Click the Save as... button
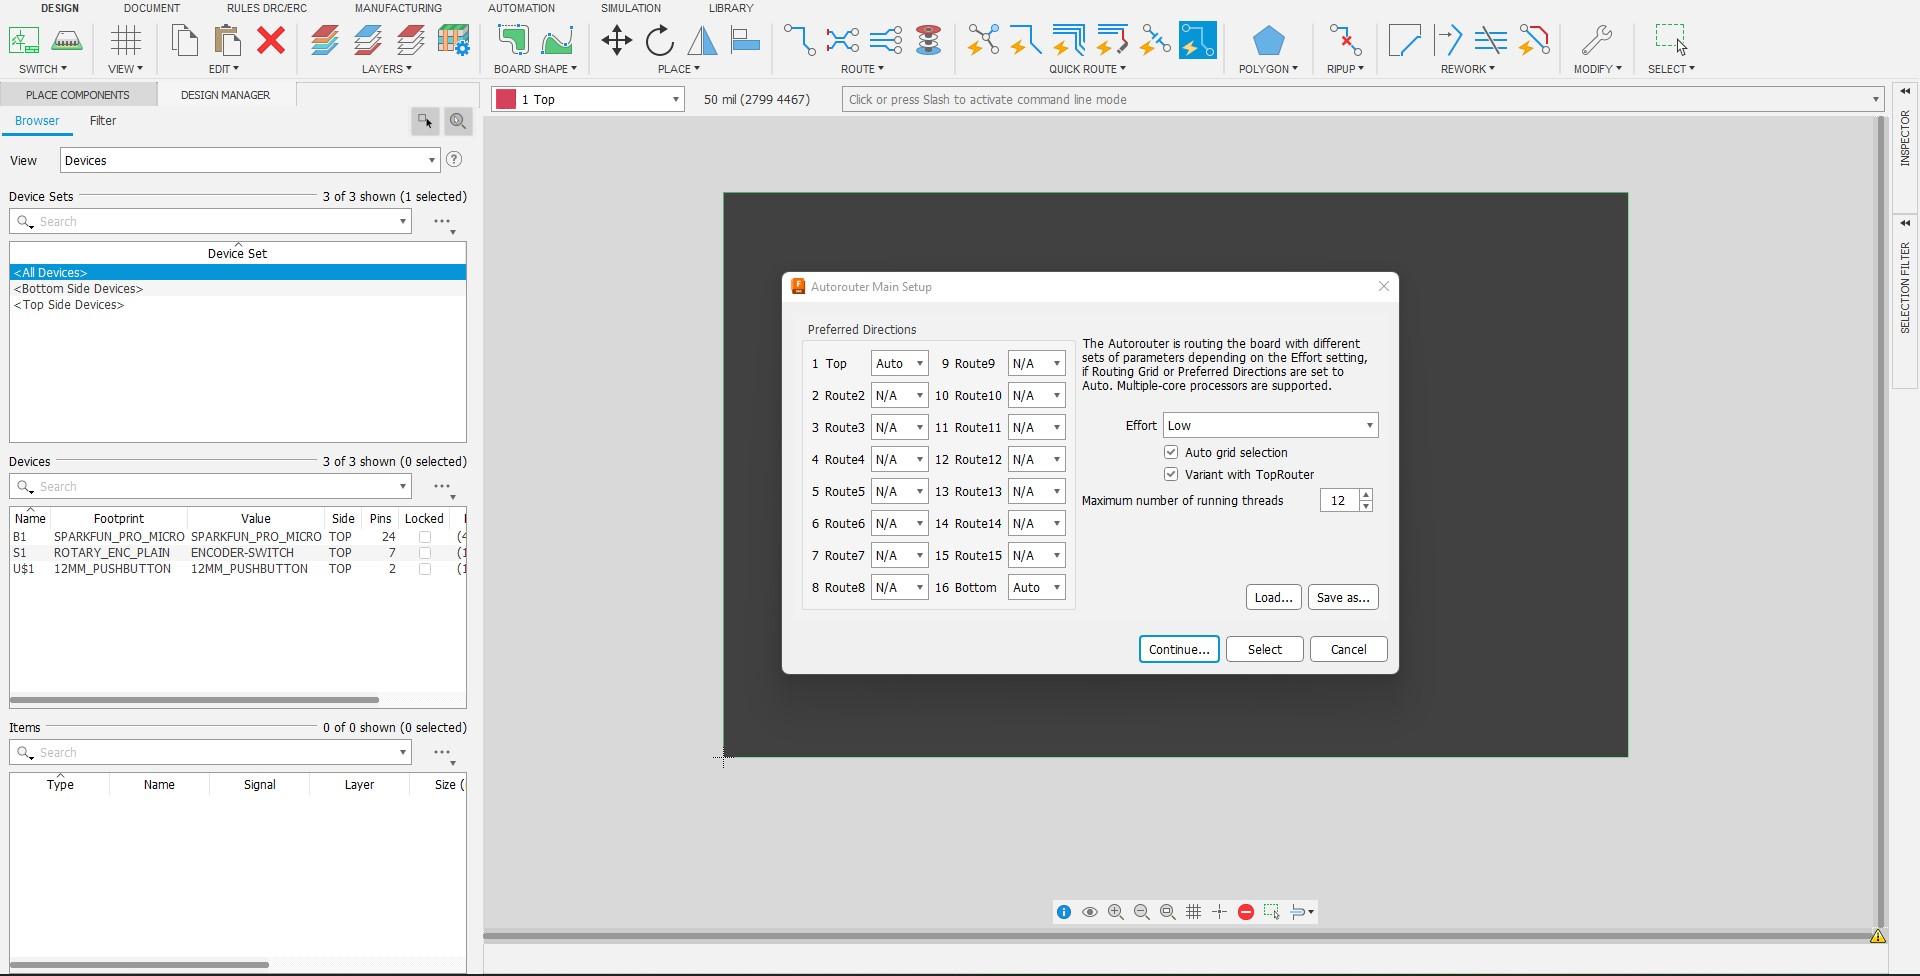 click(1343, 598)
